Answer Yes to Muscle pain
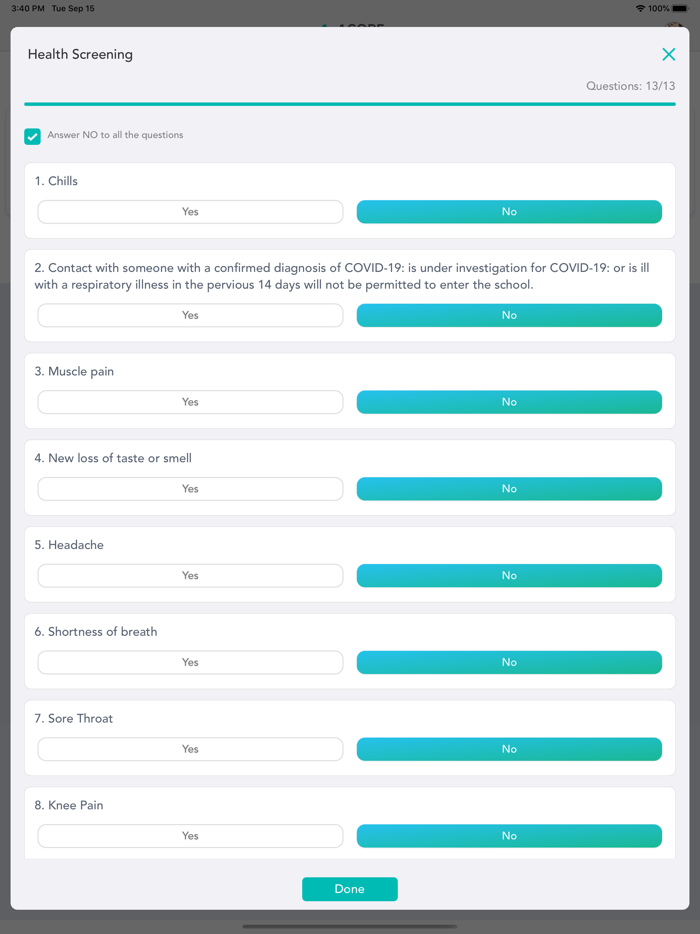The image size is (700, 934). pos(190,401)
